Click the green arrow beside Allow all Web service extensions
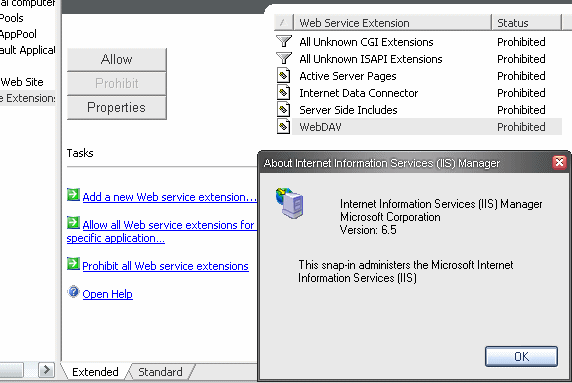This screenshot has height=383, width=572. (73, 223)
